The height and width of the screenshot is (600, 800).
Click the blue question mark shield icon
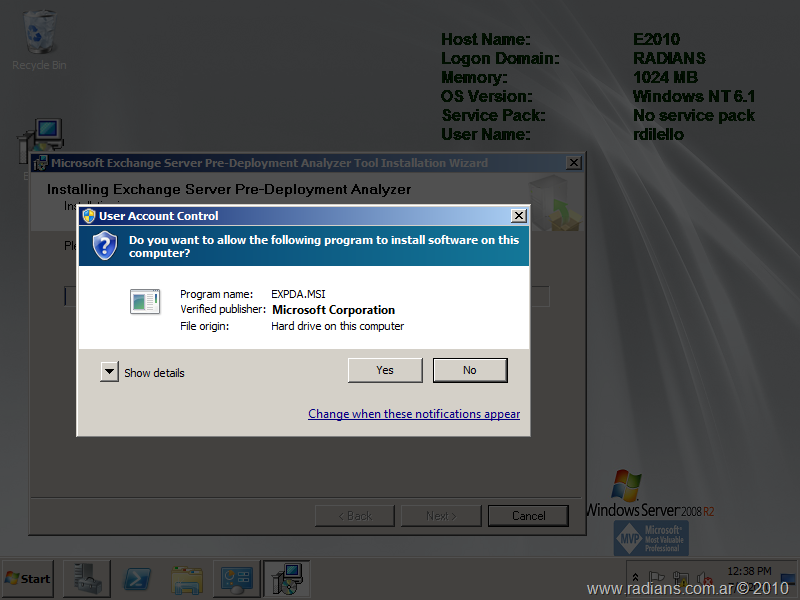tap(105, 245)
